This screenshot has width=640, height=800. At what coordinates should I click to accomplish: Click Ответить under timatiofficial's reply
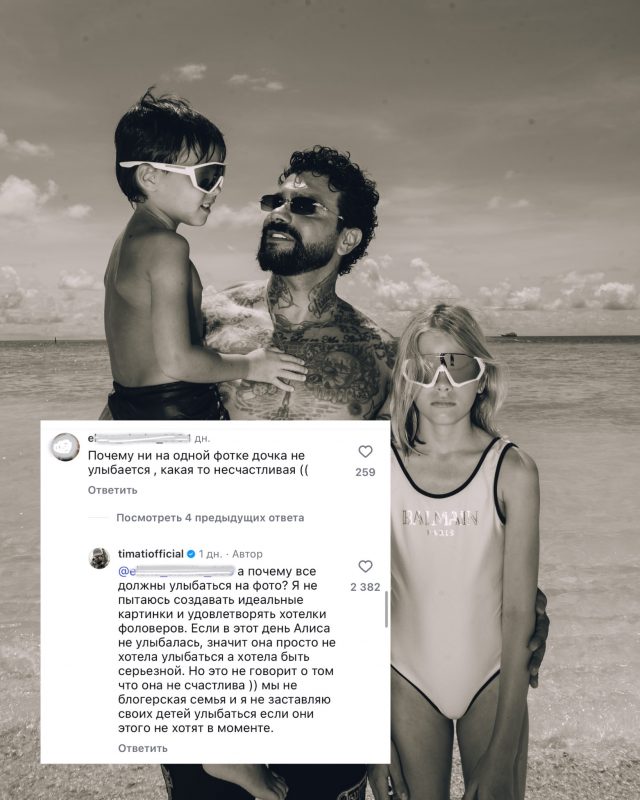[x=143, y=748]
